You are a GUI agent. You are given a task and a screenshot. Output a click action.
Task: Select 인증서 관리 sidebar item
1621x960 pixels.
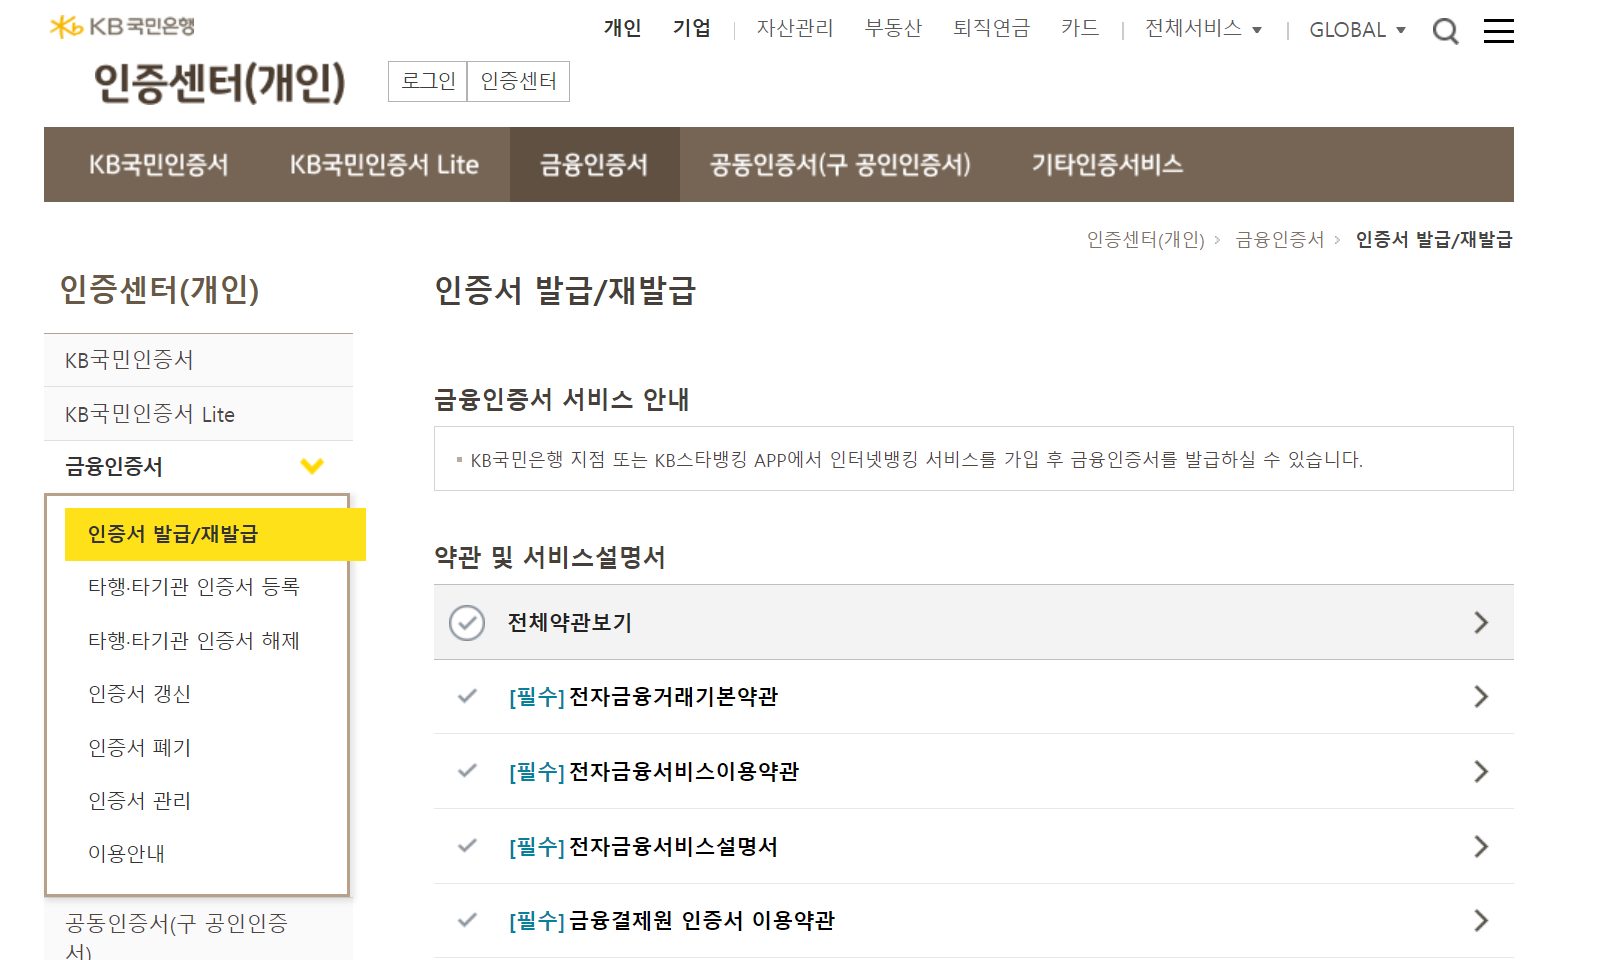point(139,801)
